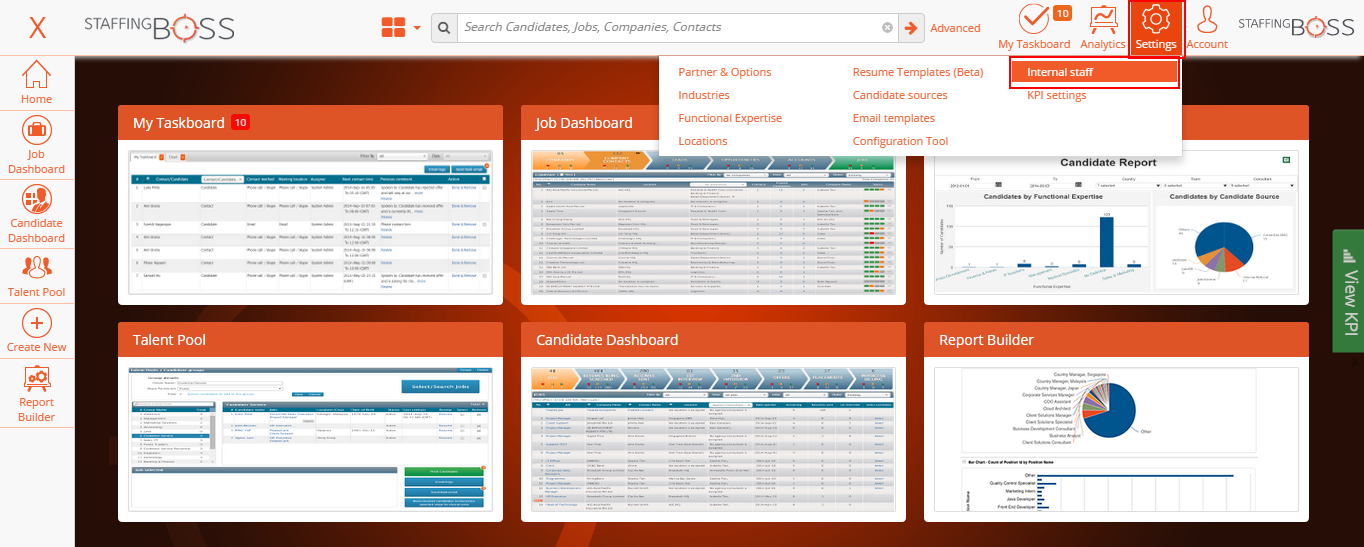This screenshot has width=1364, height=547.
Task: Open Candidate sources menu entry
Action: [900, 95]
